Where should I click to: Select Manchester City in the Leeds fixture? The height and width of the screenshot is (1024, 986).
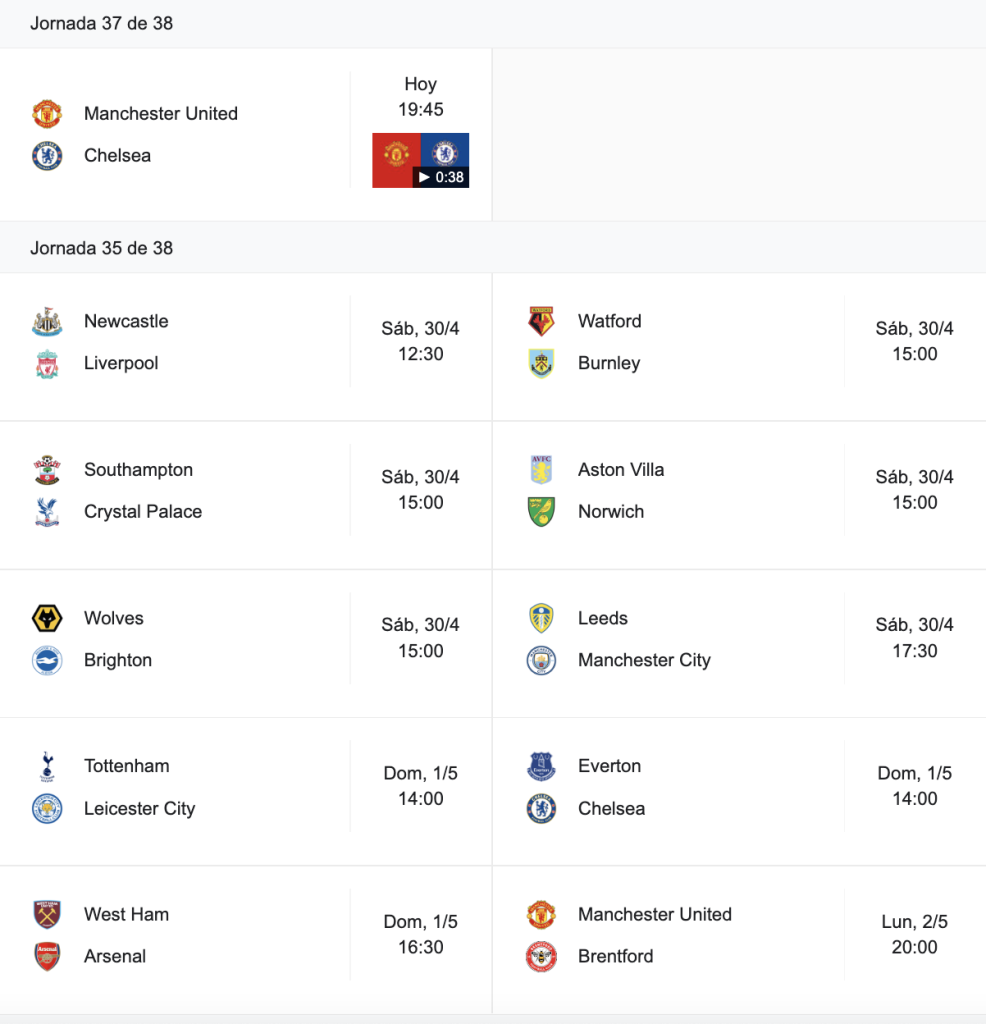(644, 660)
